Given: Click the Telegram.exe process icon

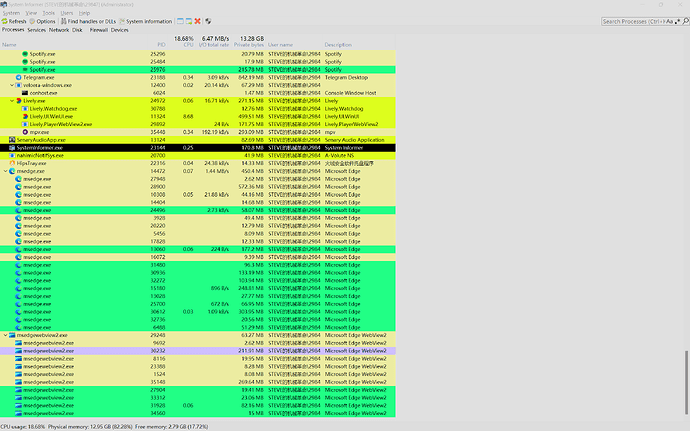Looking at the screenshot, I should [18, 77].
